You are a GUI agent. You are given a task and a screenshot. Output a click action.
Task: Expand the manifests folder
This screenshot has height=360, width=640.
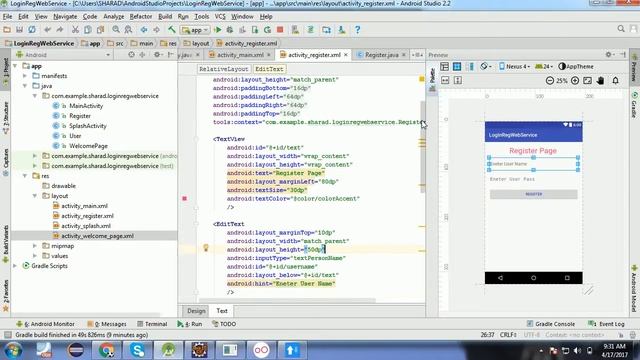[x=25, y=76]
